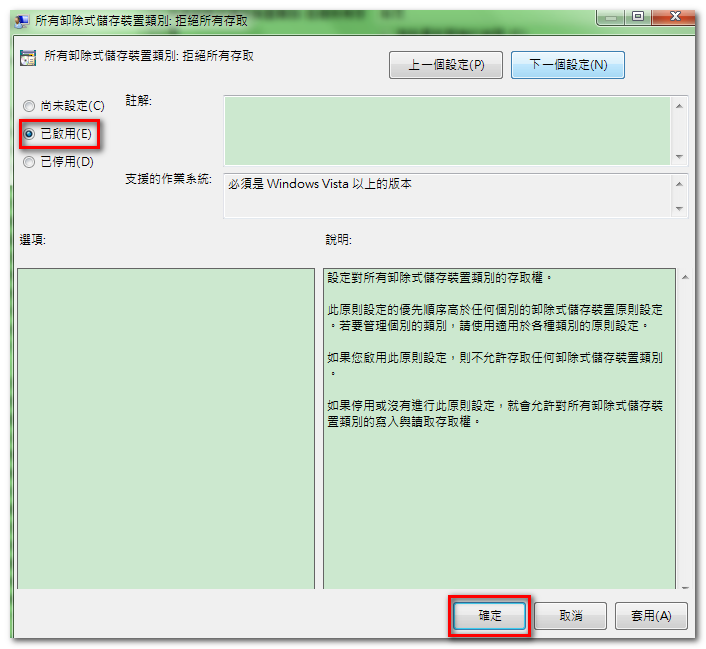Jump to next setting with 下一個設定(N)
This screenshot has height=649, width=706.
pos(567,65)
